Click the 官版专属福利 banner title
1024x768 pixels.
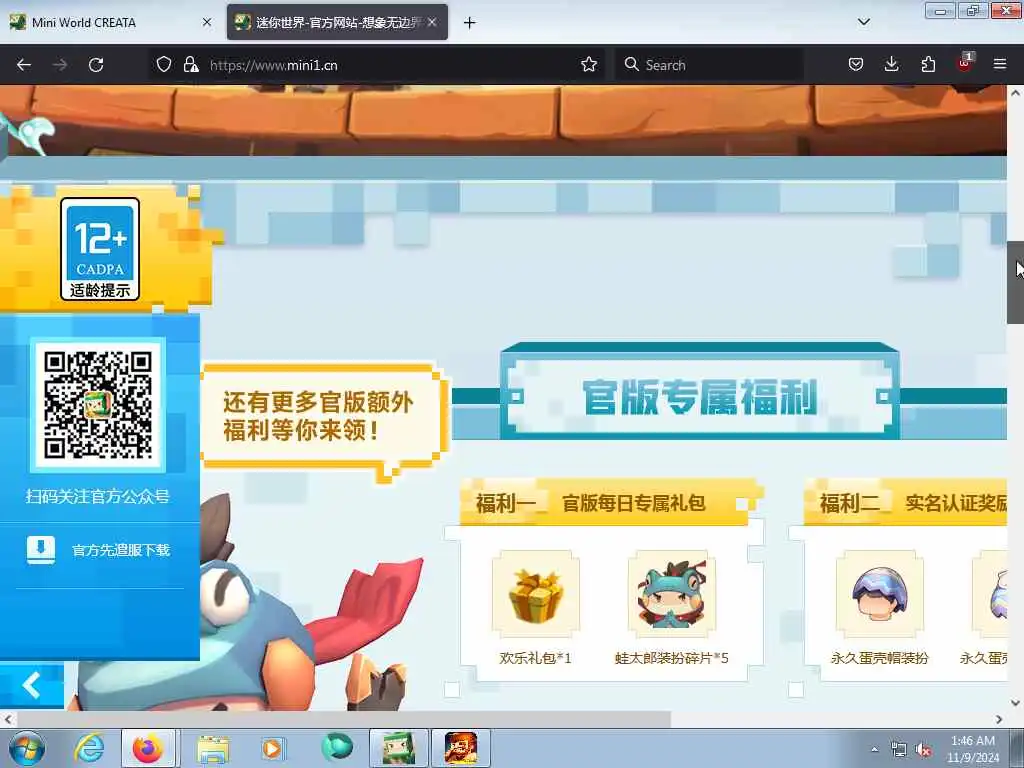[x=699, y=396]
